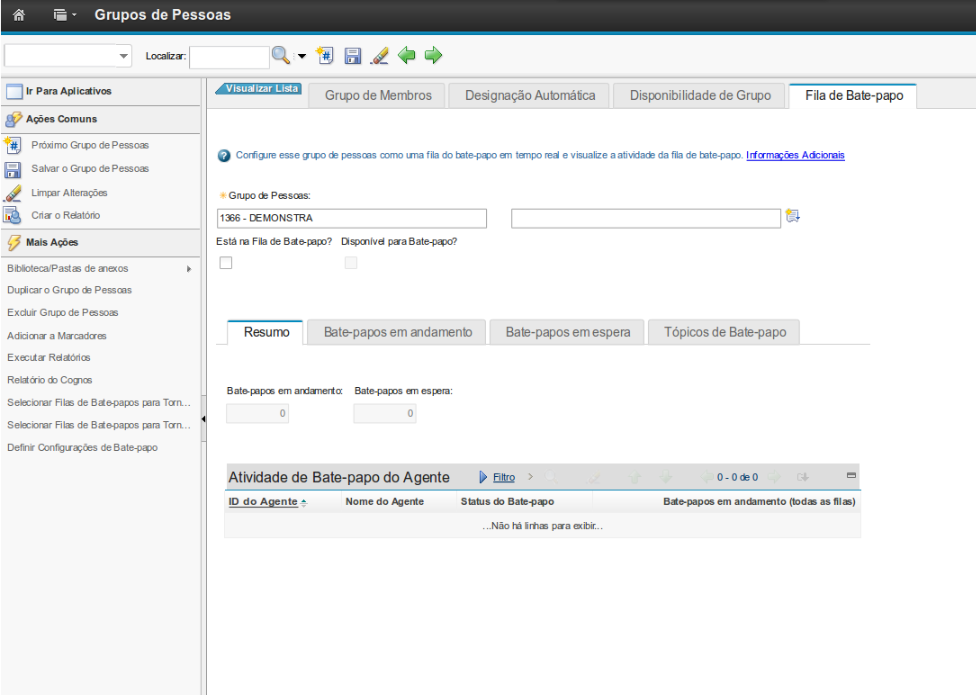The height and width of the screenshot is (695, 976).
Task: Click the clear changes eraser toolbar icon
Action: pyautogui.click(x=379, y=55)
